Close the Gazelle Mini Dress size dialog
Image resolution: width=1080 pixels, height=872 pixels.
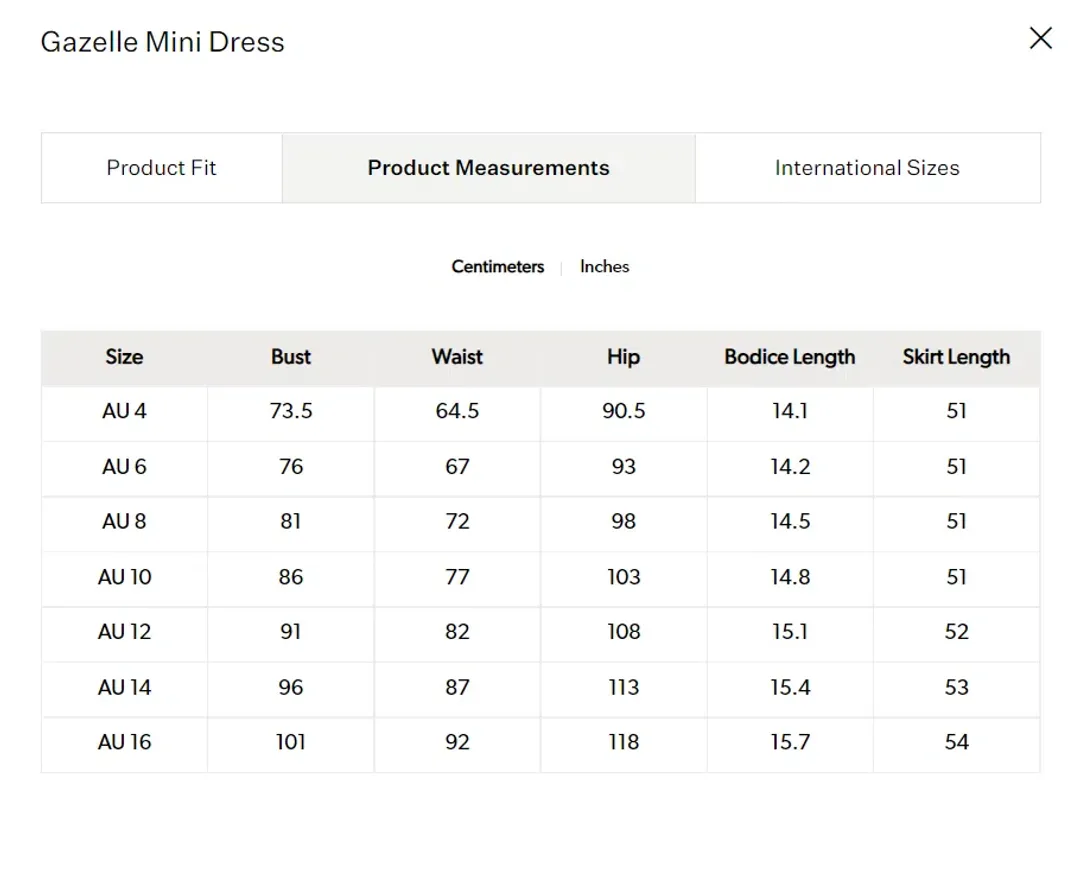[x=1040, y=39]
